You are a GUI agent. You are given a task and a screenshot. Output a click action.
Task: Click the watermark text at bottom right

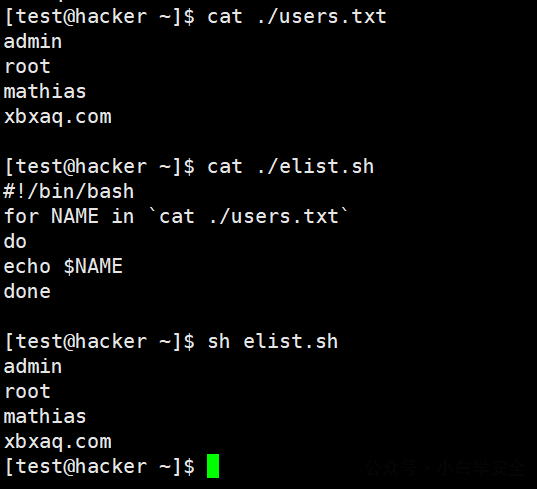445,468
